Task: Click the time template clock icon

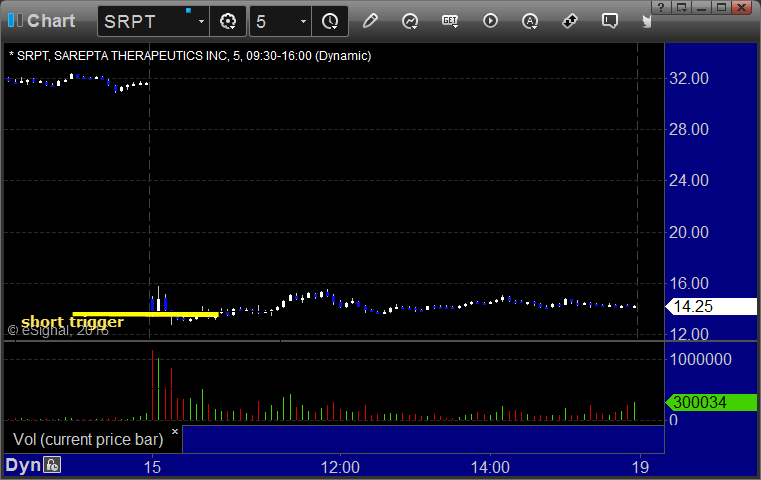Action: pyautogui.click(x=330, y=21)
